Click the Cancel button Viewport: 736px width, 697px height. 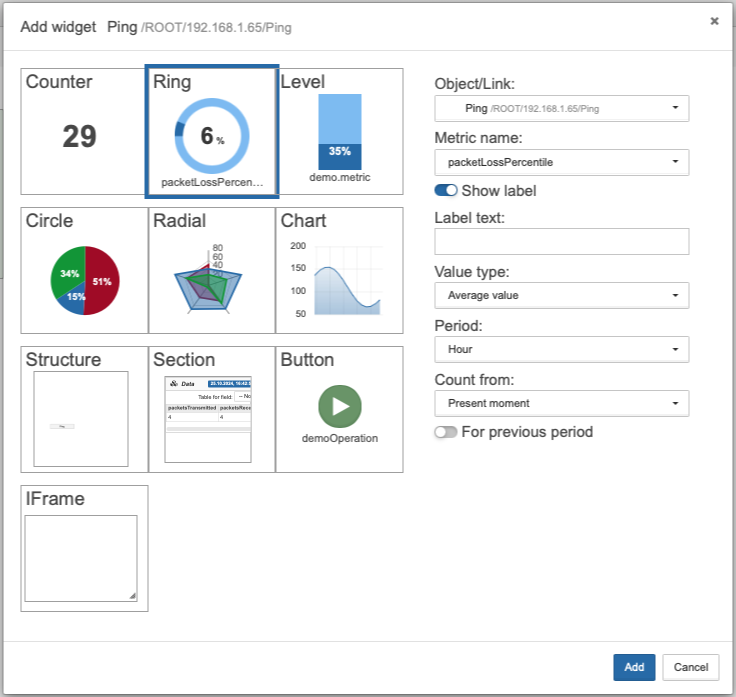click(690, 667)
